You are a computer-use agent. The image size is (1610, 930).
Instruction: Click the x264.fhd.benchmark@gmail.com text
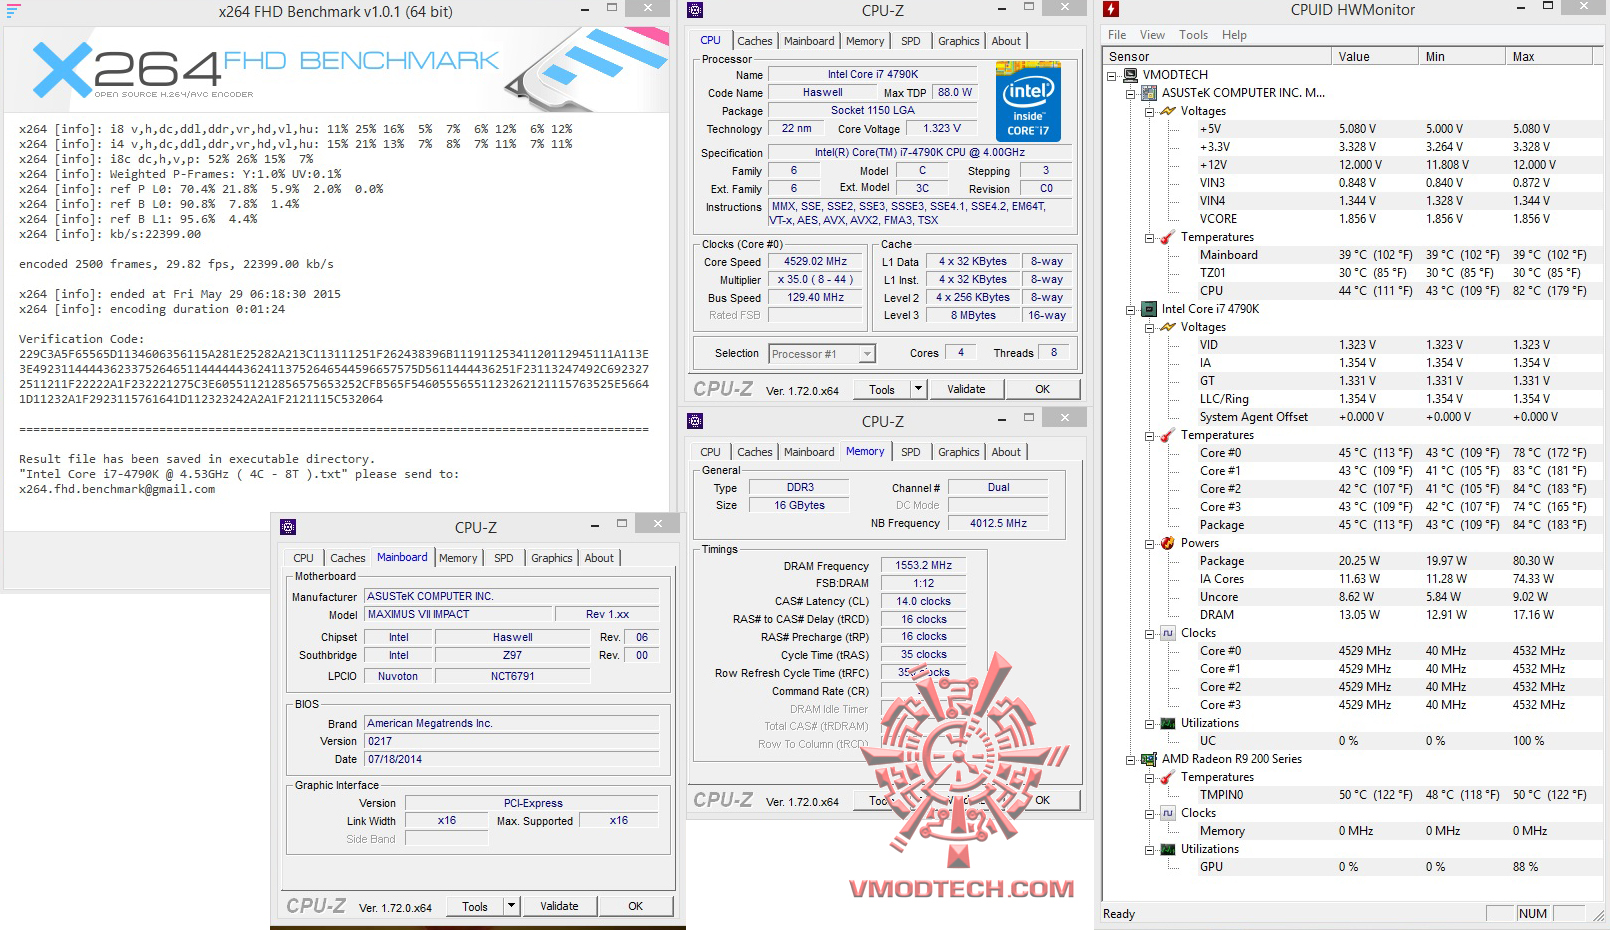click(x=117, y=489)
